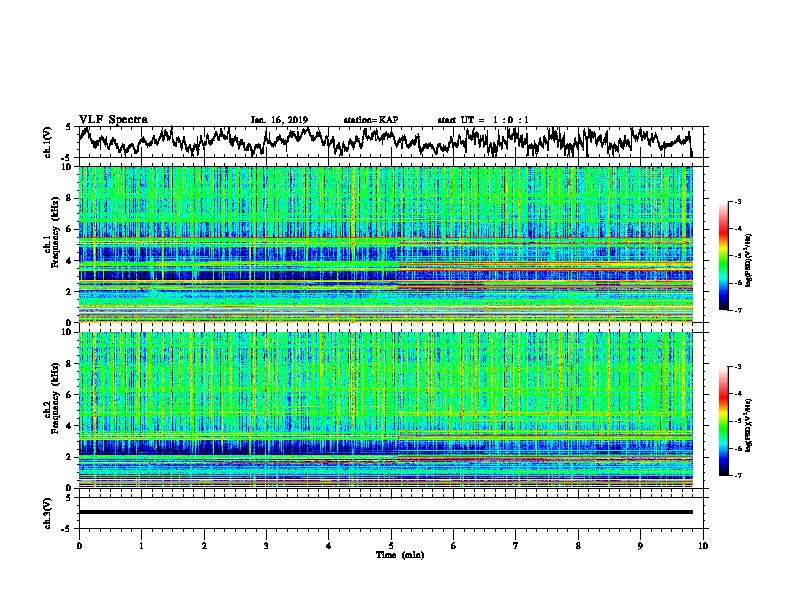Click the "9" tick label on the time axis
Screen dimensions: 792x612
[640, 546]
